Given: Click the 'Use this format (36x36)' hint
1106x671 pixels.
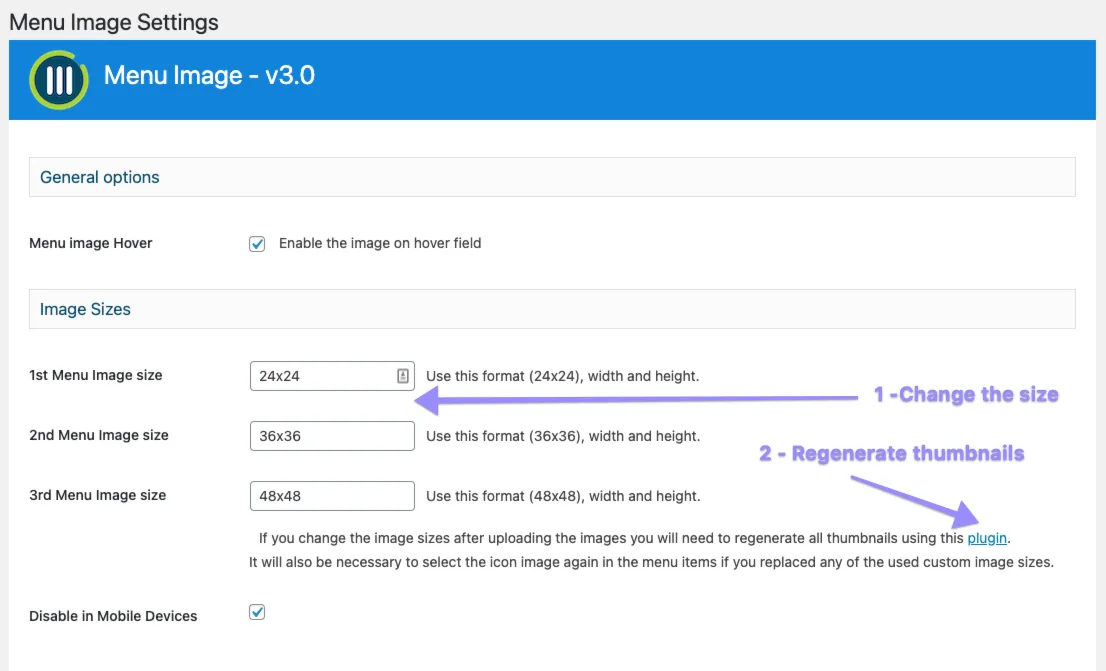Looking at the screenshot, I should point(563,436).
